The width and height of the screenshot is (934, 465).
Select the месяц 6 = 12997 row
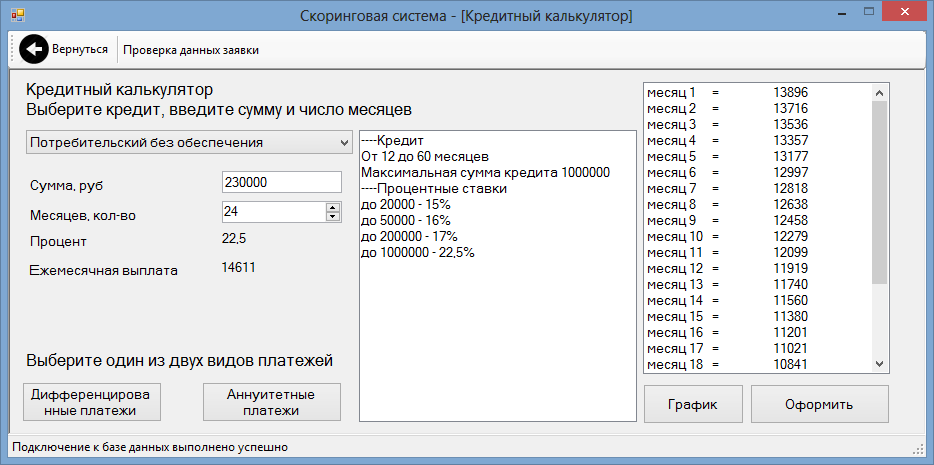[x=758, y=173]
